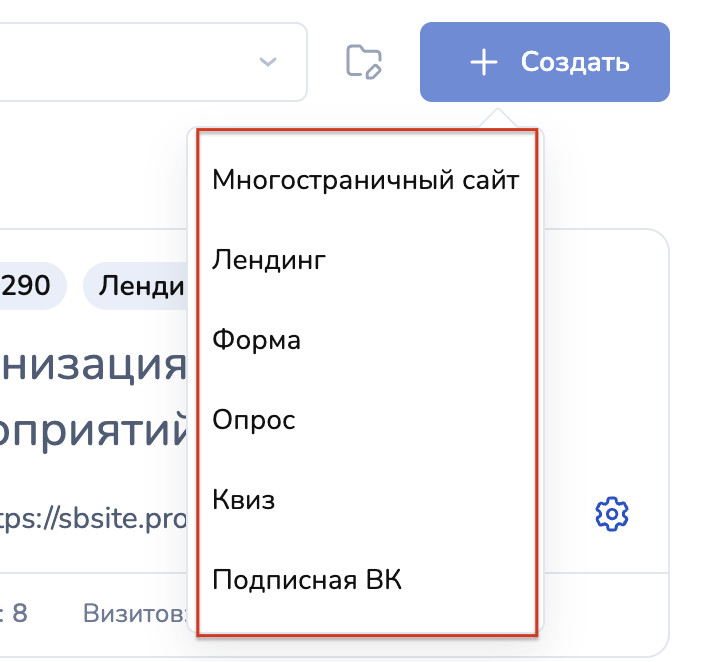This screenshot has height=662, width=716.
Task: Select Многостраничный сайт from menu
Action: 366,181
